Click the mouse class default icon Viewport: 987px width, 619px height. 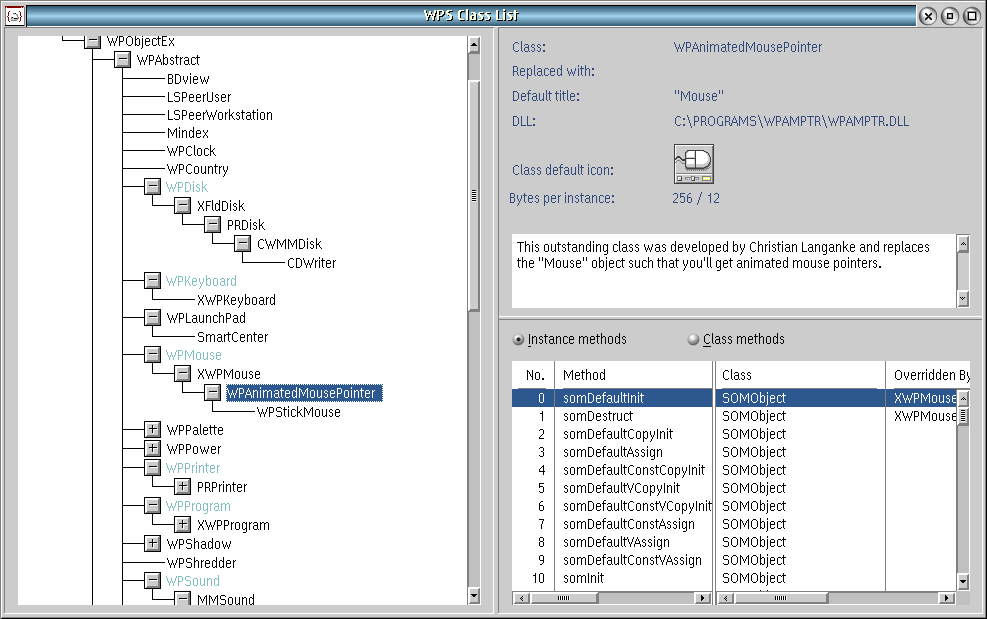(x=693, y=163)
